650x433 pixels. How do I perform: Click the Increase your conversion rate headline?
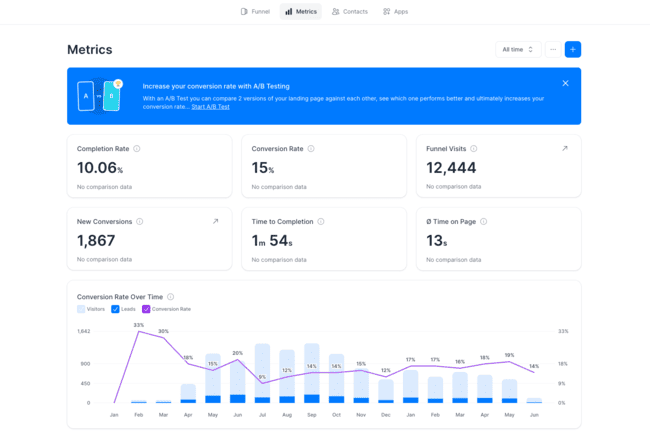pyautogui.click(x=216, y=86)
